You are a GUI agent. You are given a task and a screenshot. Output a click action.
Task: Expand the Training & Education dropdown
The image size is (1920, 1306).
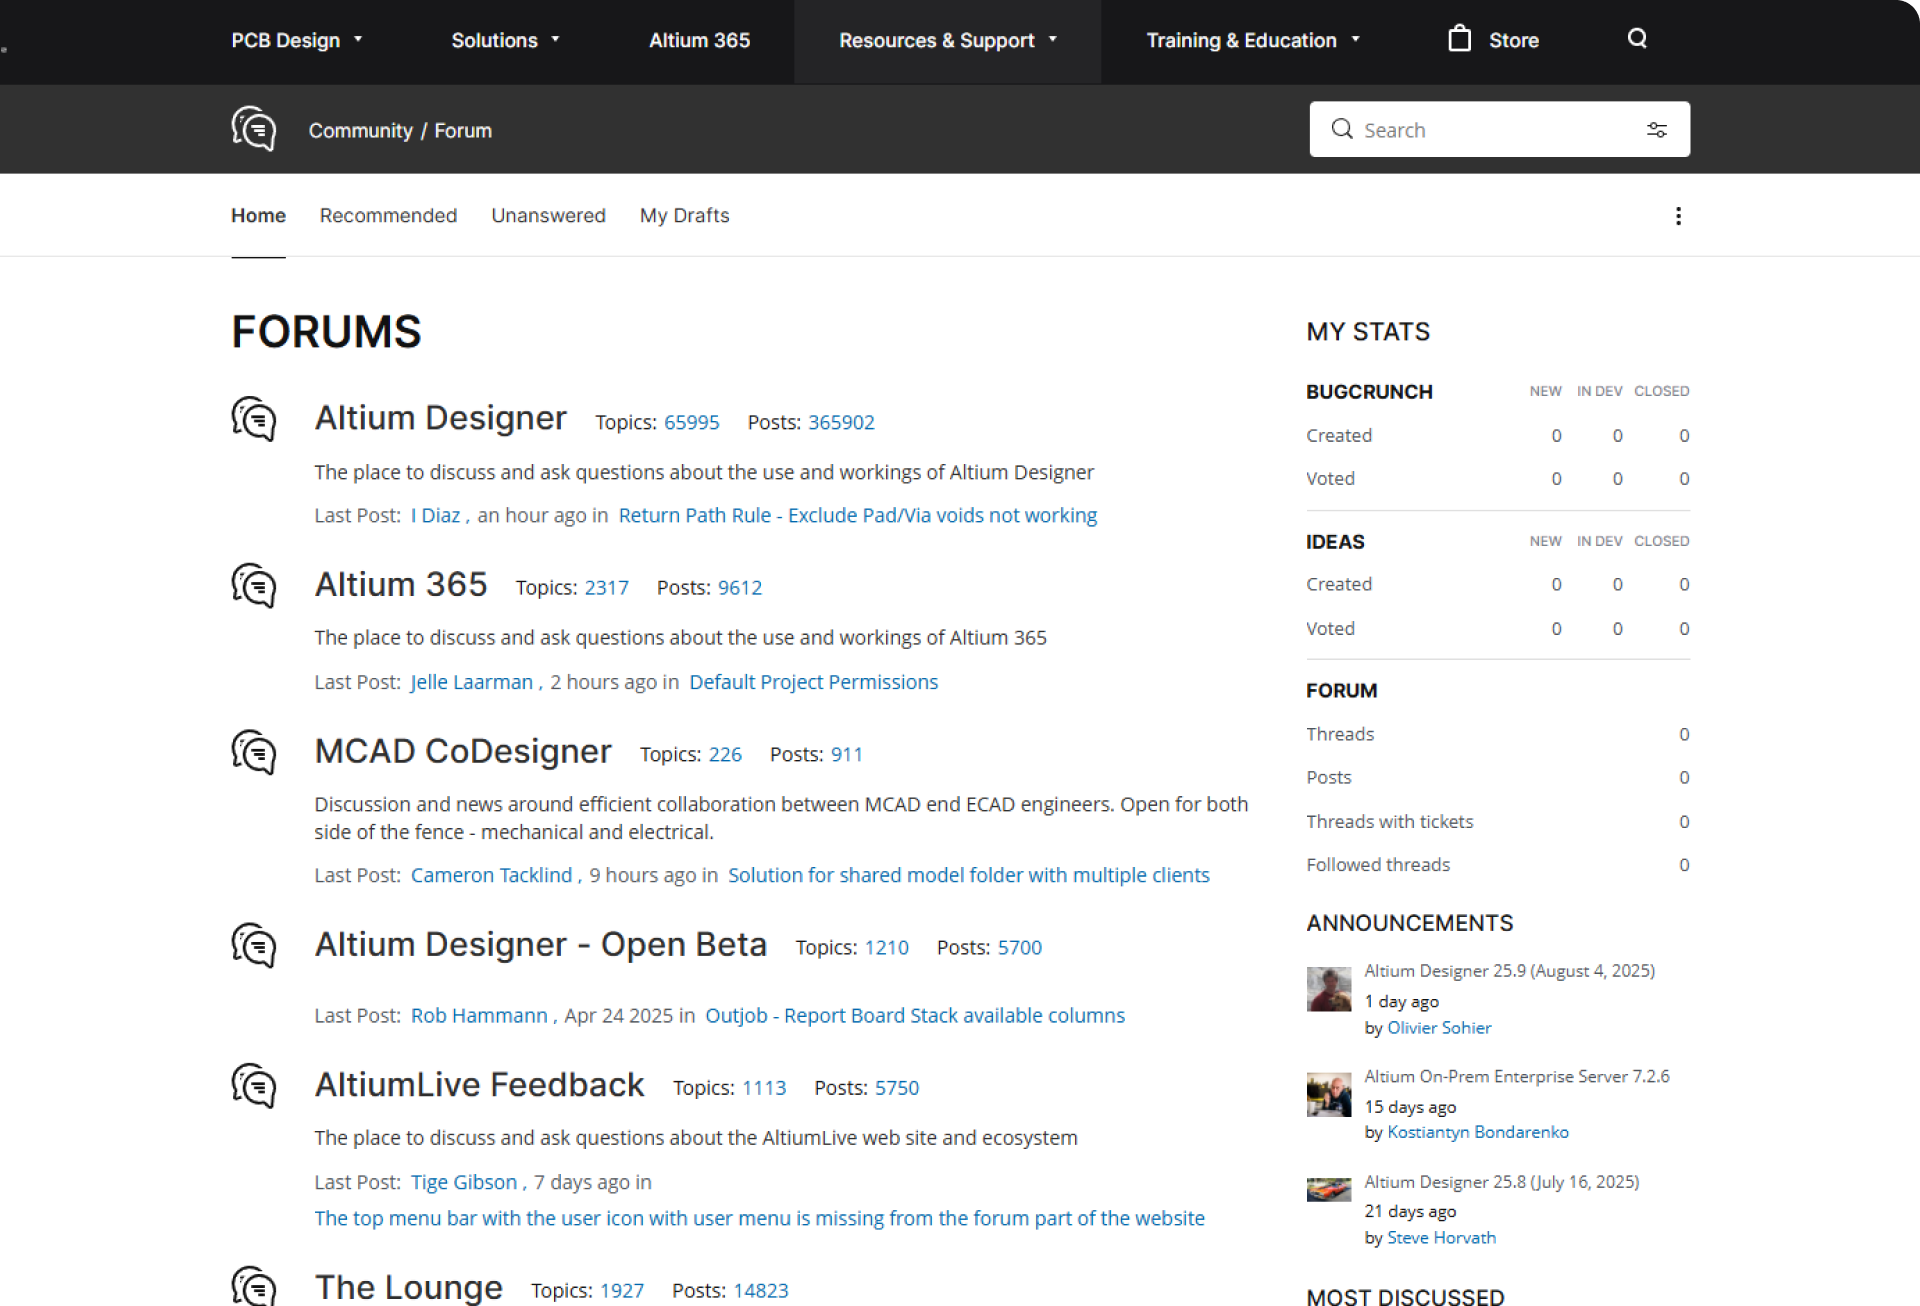[1252, 40]
